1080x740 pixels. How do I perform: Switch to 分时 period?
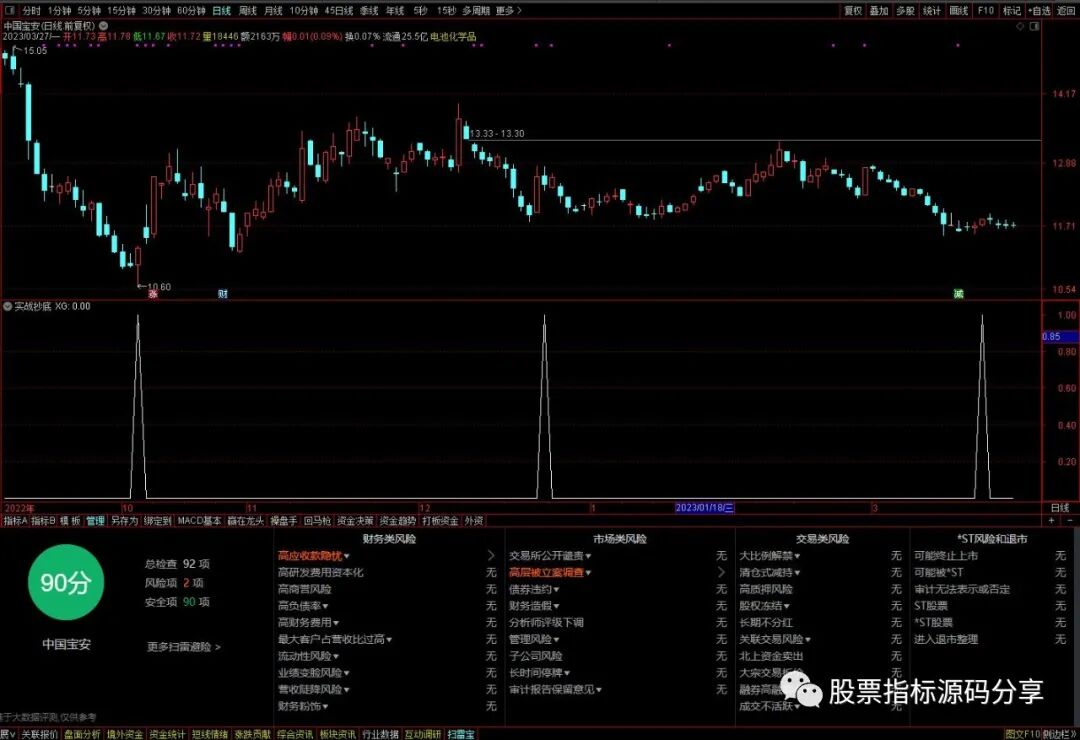tap(31, 10)
